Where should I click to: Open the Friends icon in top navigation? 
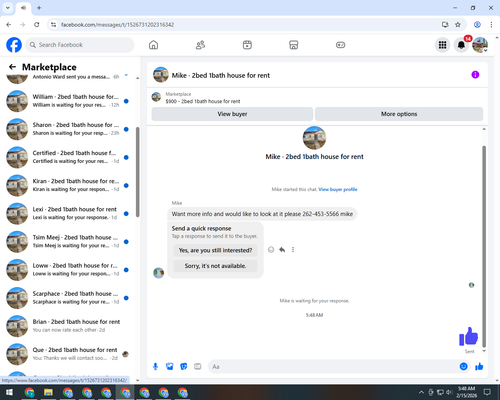coord(200,45)
